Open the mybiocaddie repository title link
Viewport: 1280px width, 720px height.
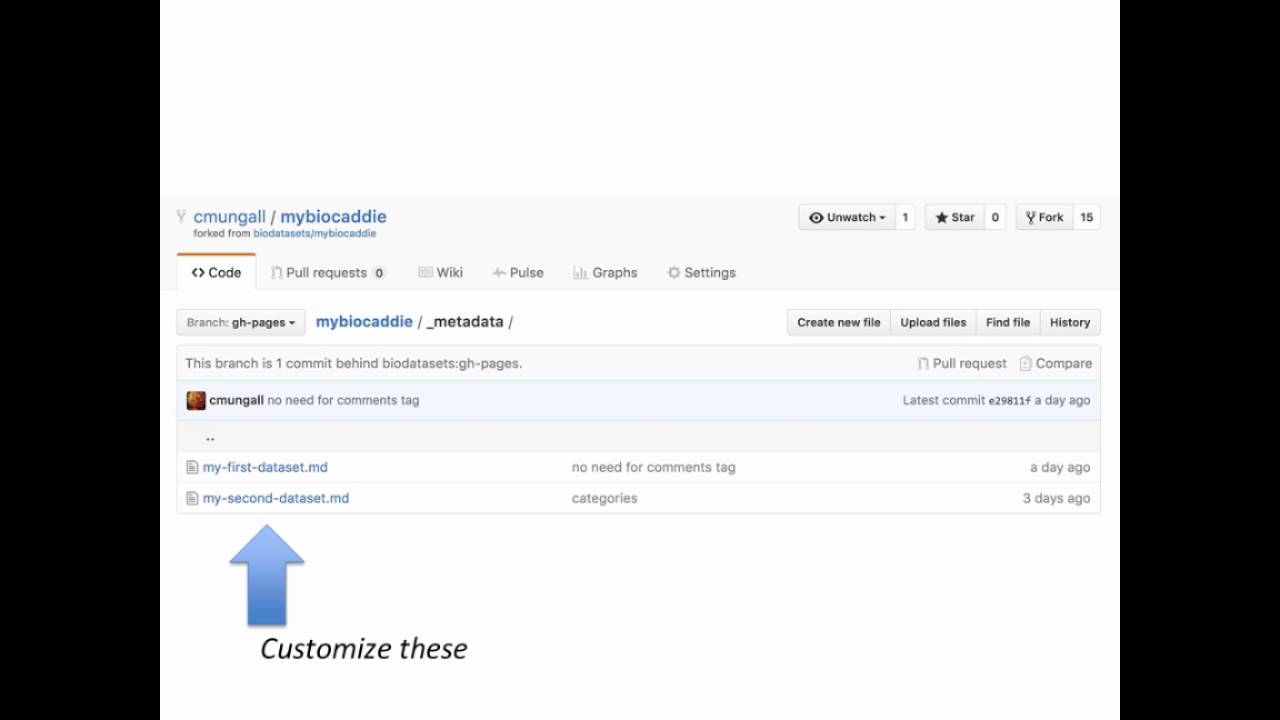tap(333, 217)
